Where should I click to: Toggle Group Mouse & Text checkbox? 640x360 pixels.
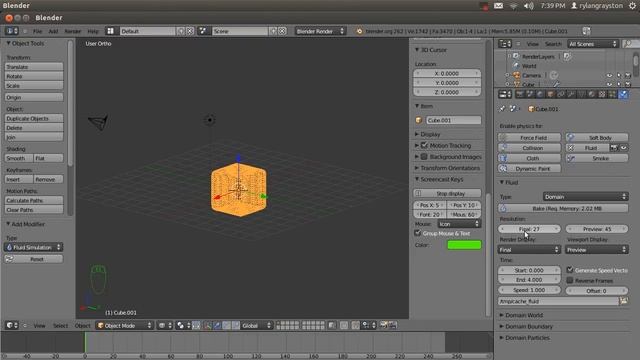pos(417,233)
